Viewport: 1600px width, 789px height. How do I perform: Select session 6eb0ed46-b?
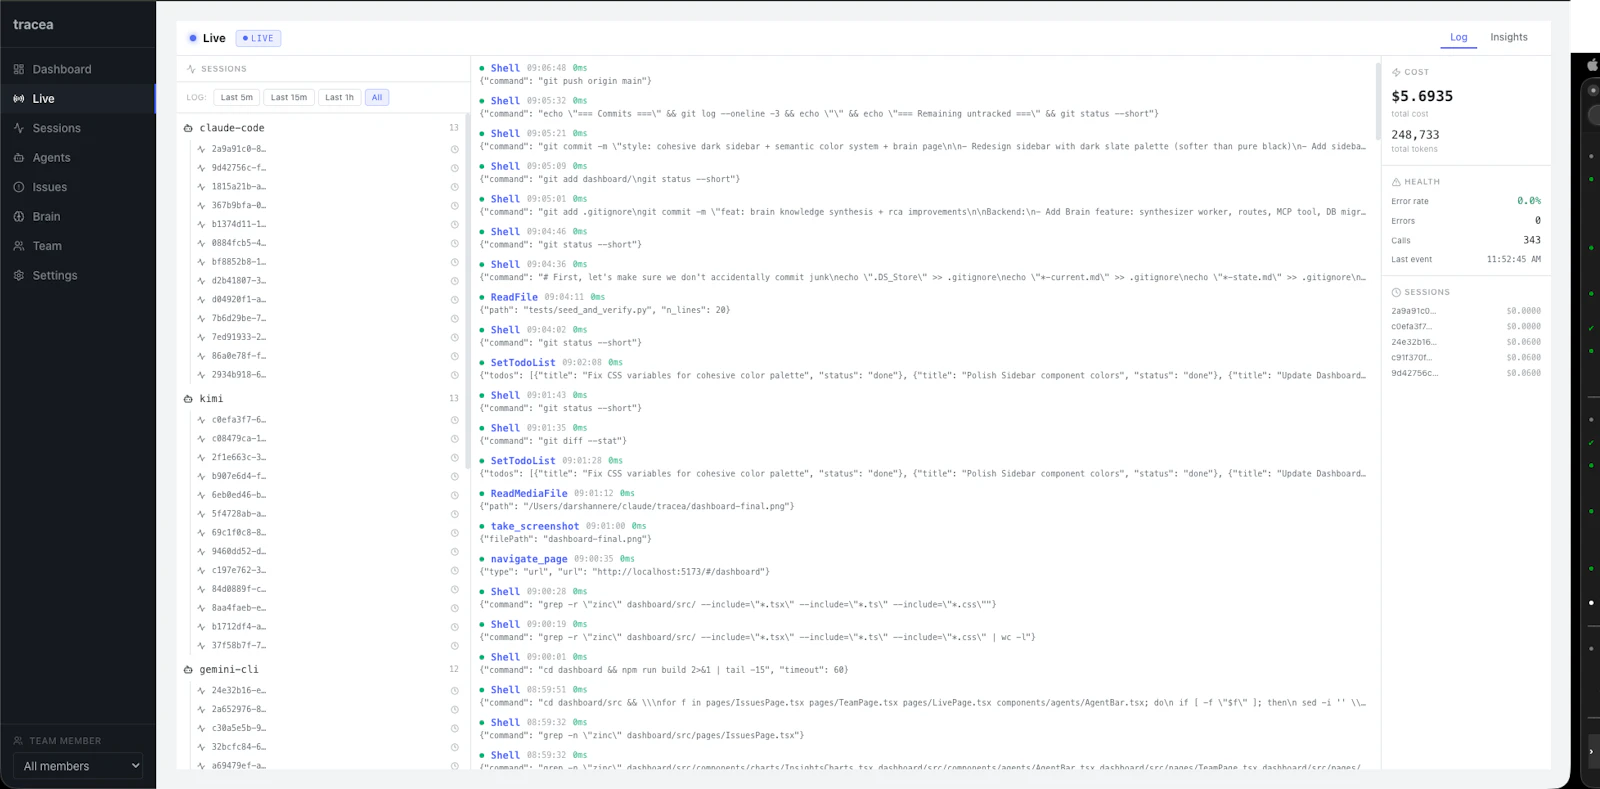328,495
